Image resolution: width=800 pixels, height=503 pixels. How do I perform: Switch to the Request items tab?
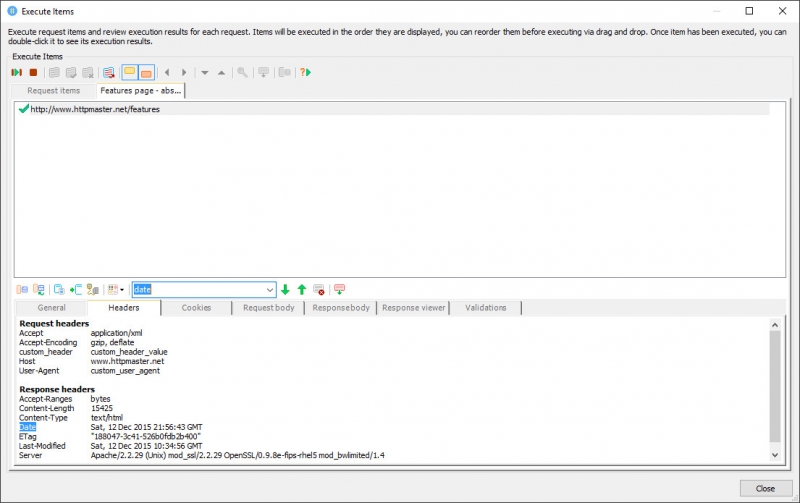[x=54, y=91]
